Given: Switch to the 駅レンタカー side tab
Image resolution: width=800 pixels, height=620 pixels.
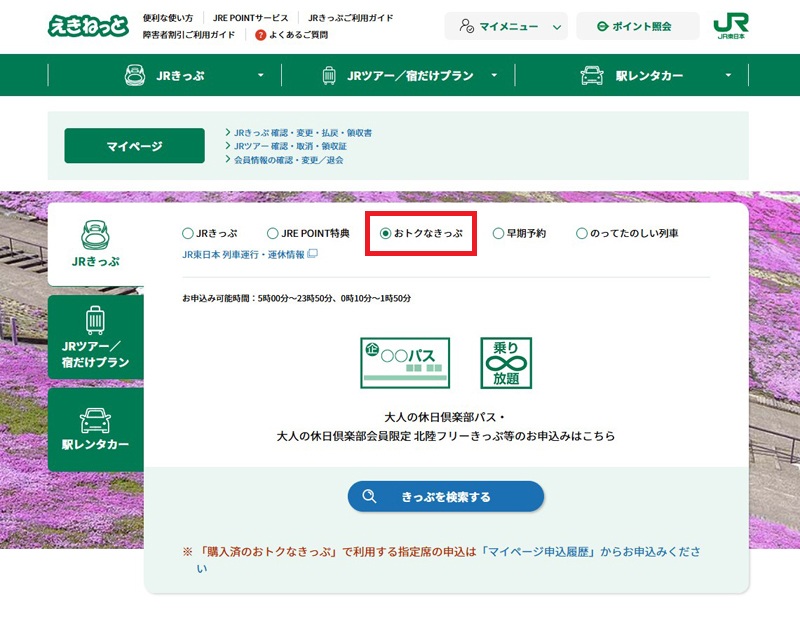Looking at the screenshot, I should [x=95, y=429].
